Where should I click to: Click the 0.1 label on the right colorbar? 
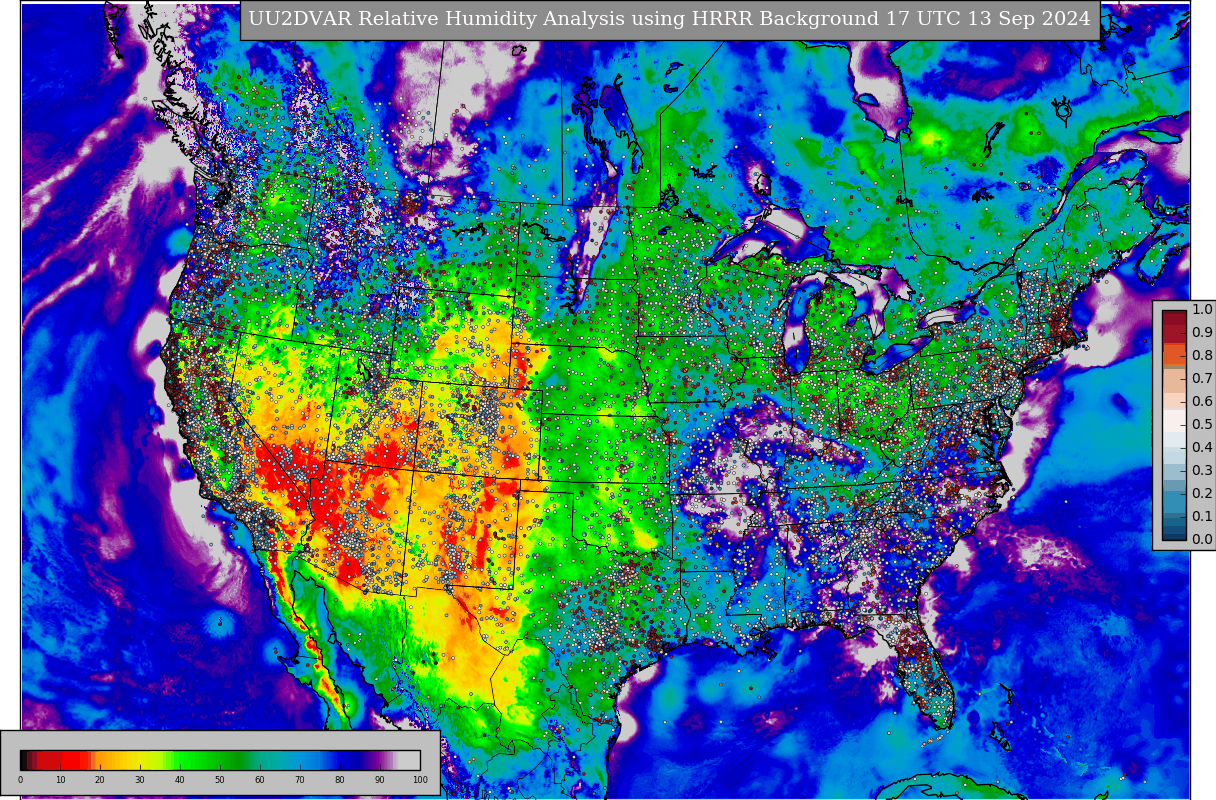(1202, 516)
